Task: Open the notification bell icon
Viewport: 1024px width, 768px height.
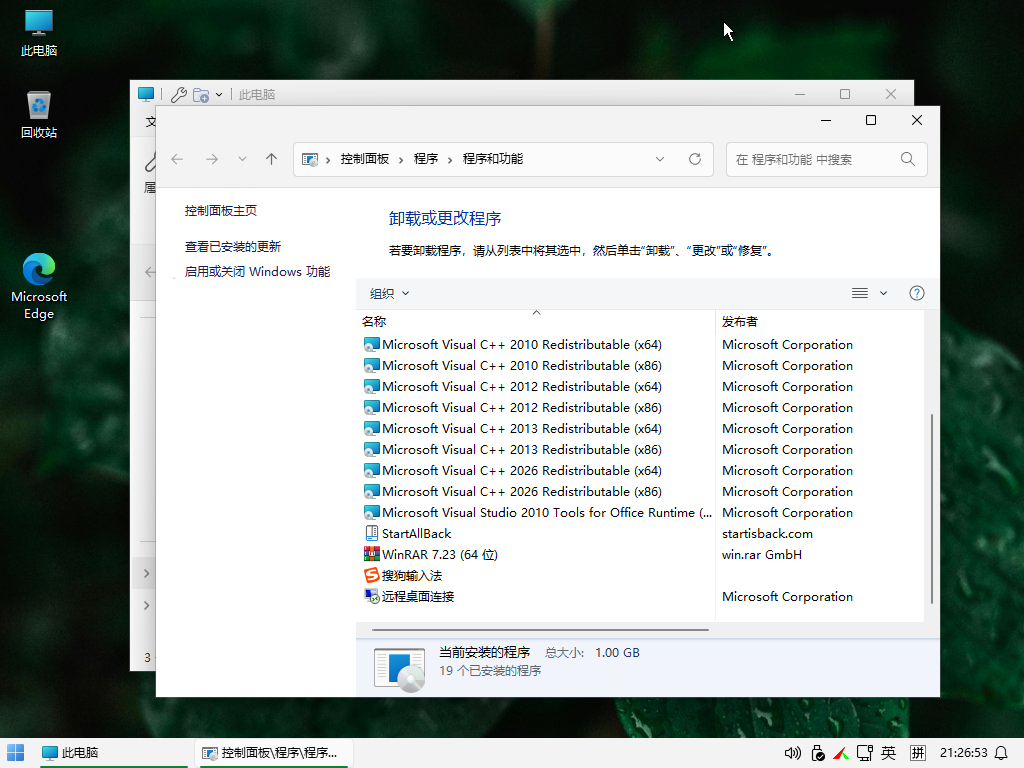Action: [1001, 754]
